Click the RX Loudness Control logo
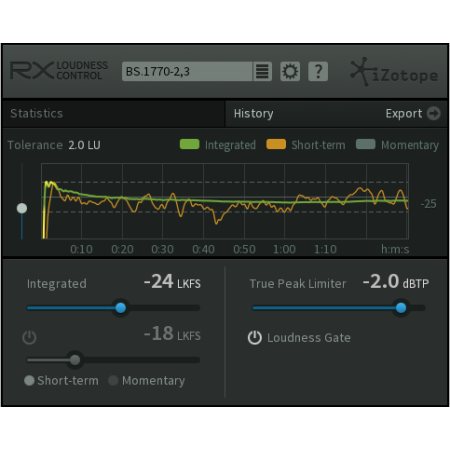 click(x=59, y=70)
